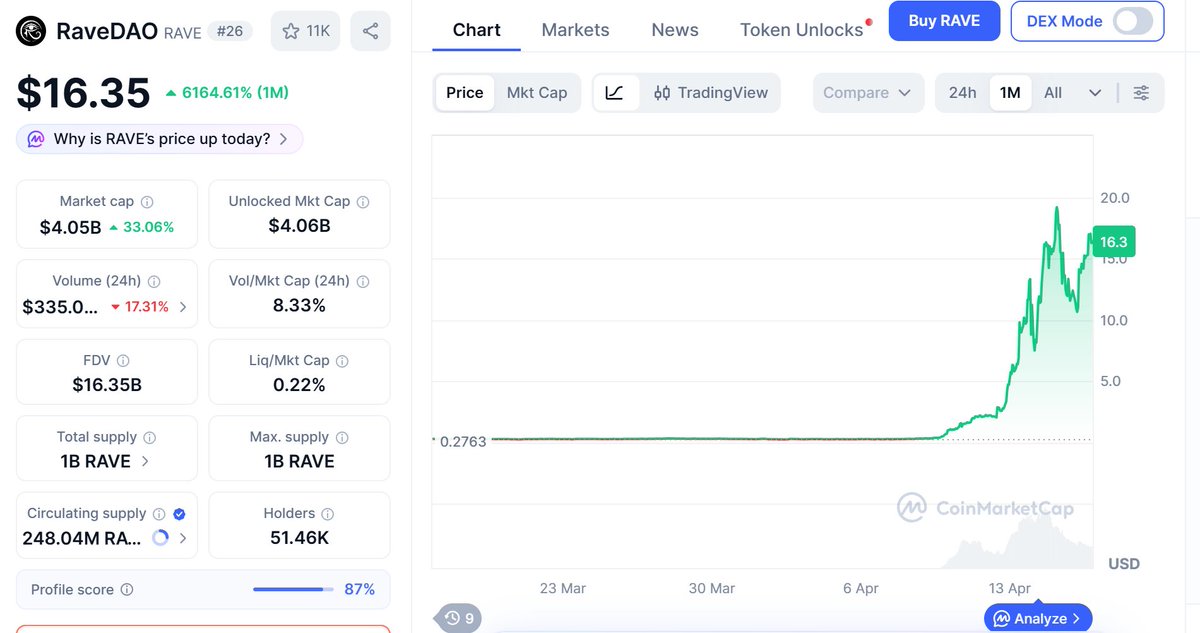Open the share icon button

point(370,31)
